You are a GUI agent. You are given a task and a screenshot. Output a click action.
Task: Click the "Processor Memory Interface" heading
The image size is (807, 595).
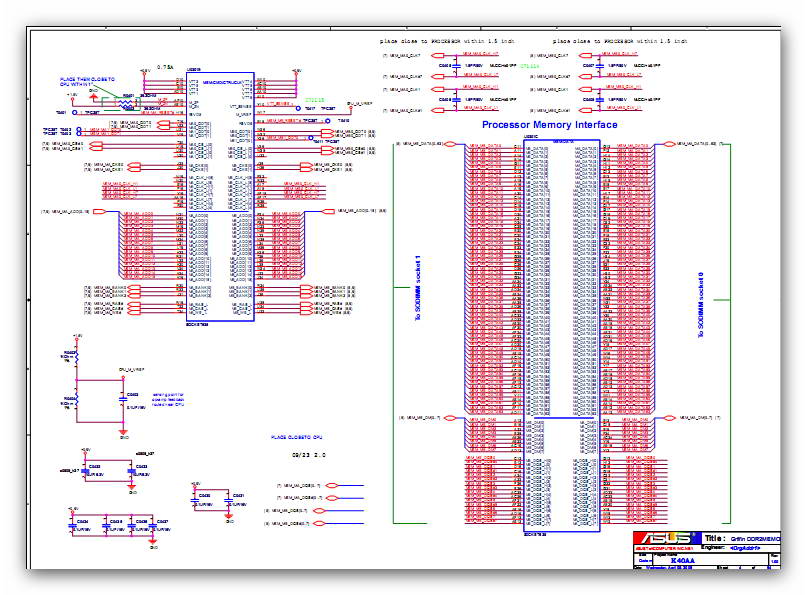click(550, 125)
